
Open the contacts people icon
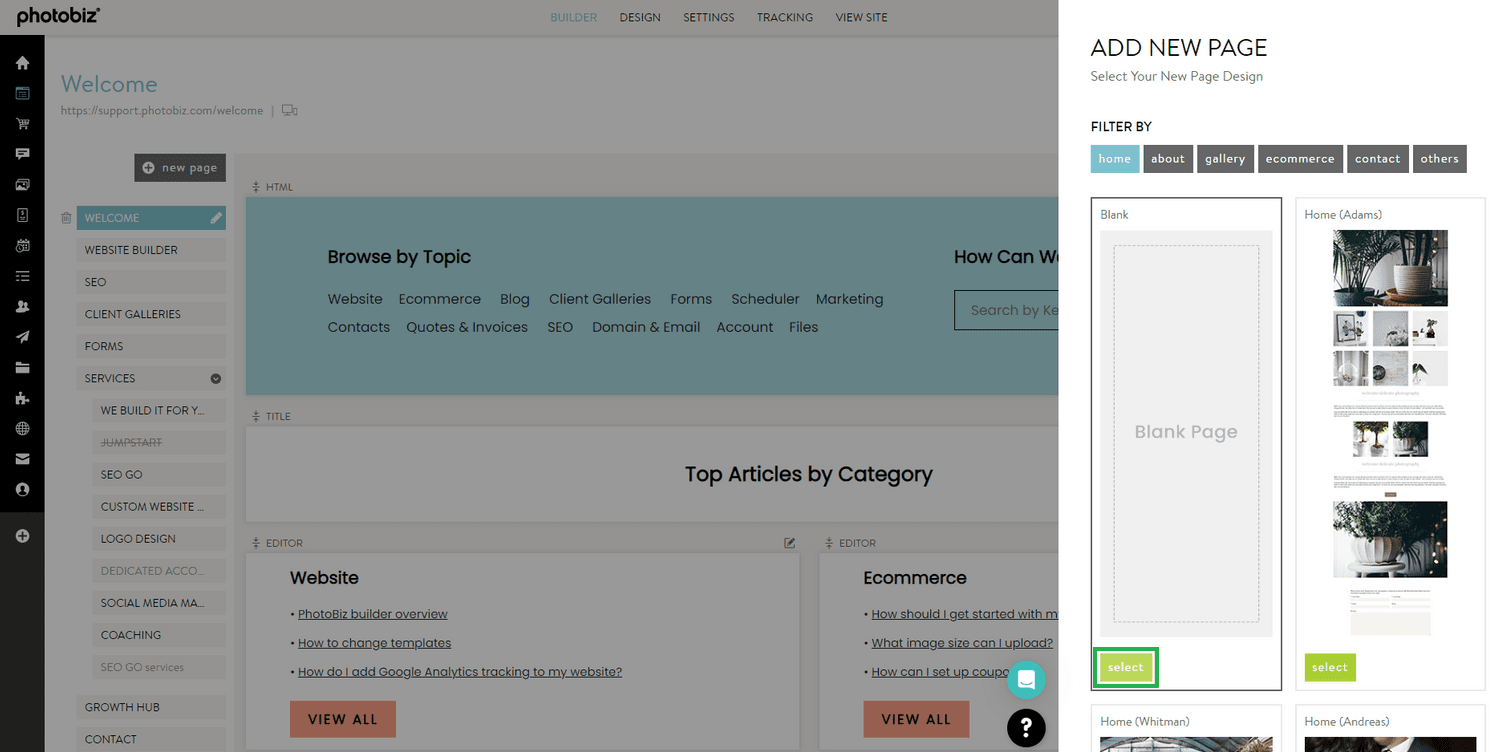coord(22,307)
